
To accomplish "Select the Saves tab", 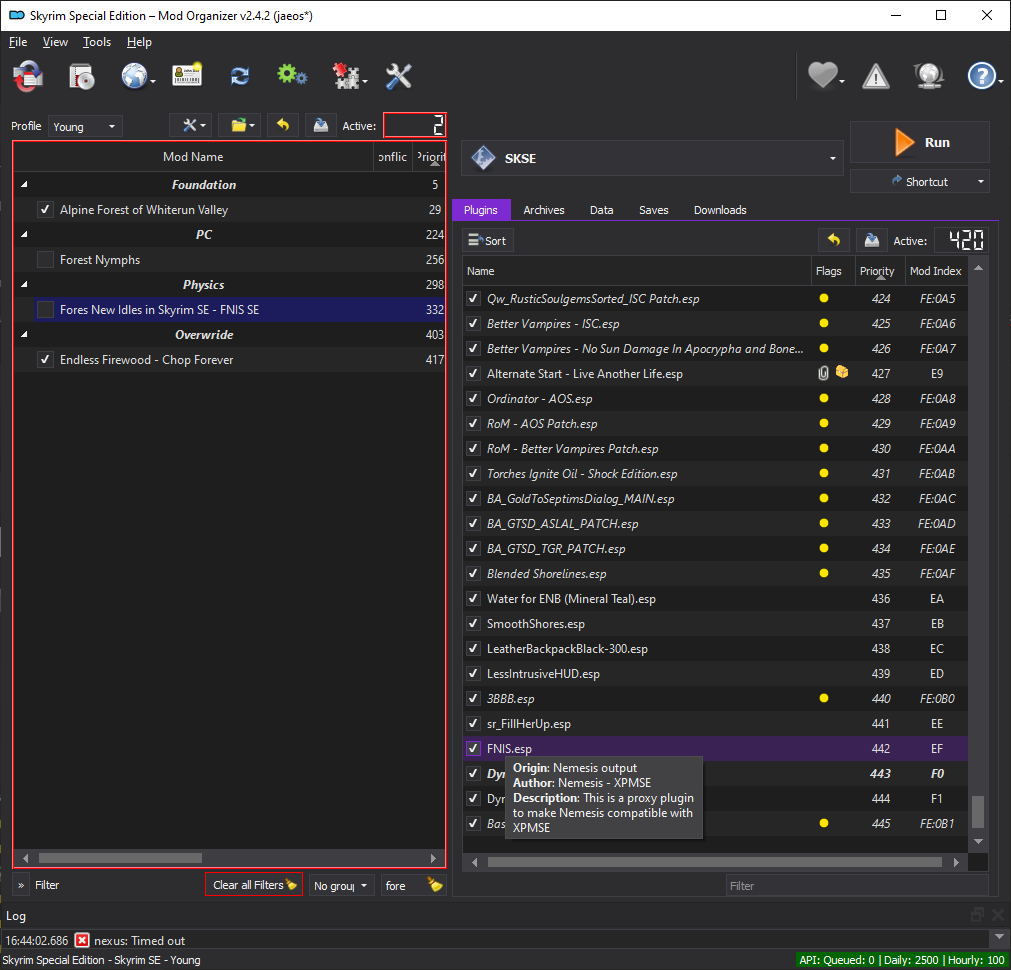I will 653,210.
